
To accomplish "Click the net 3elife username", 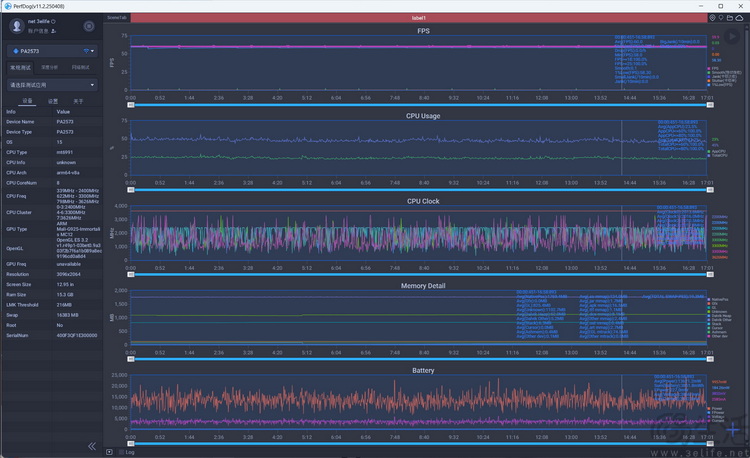I will click(39, 22).
